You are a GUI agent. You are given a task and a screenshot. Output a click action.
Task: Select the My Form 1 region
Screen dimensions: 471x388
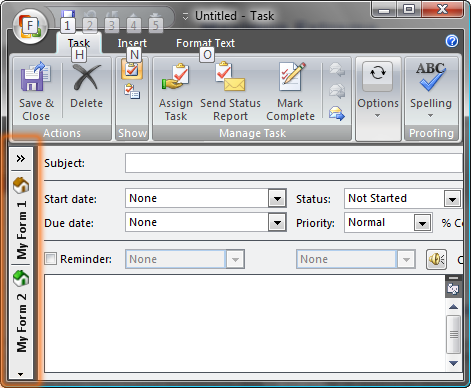pos(21,218)
